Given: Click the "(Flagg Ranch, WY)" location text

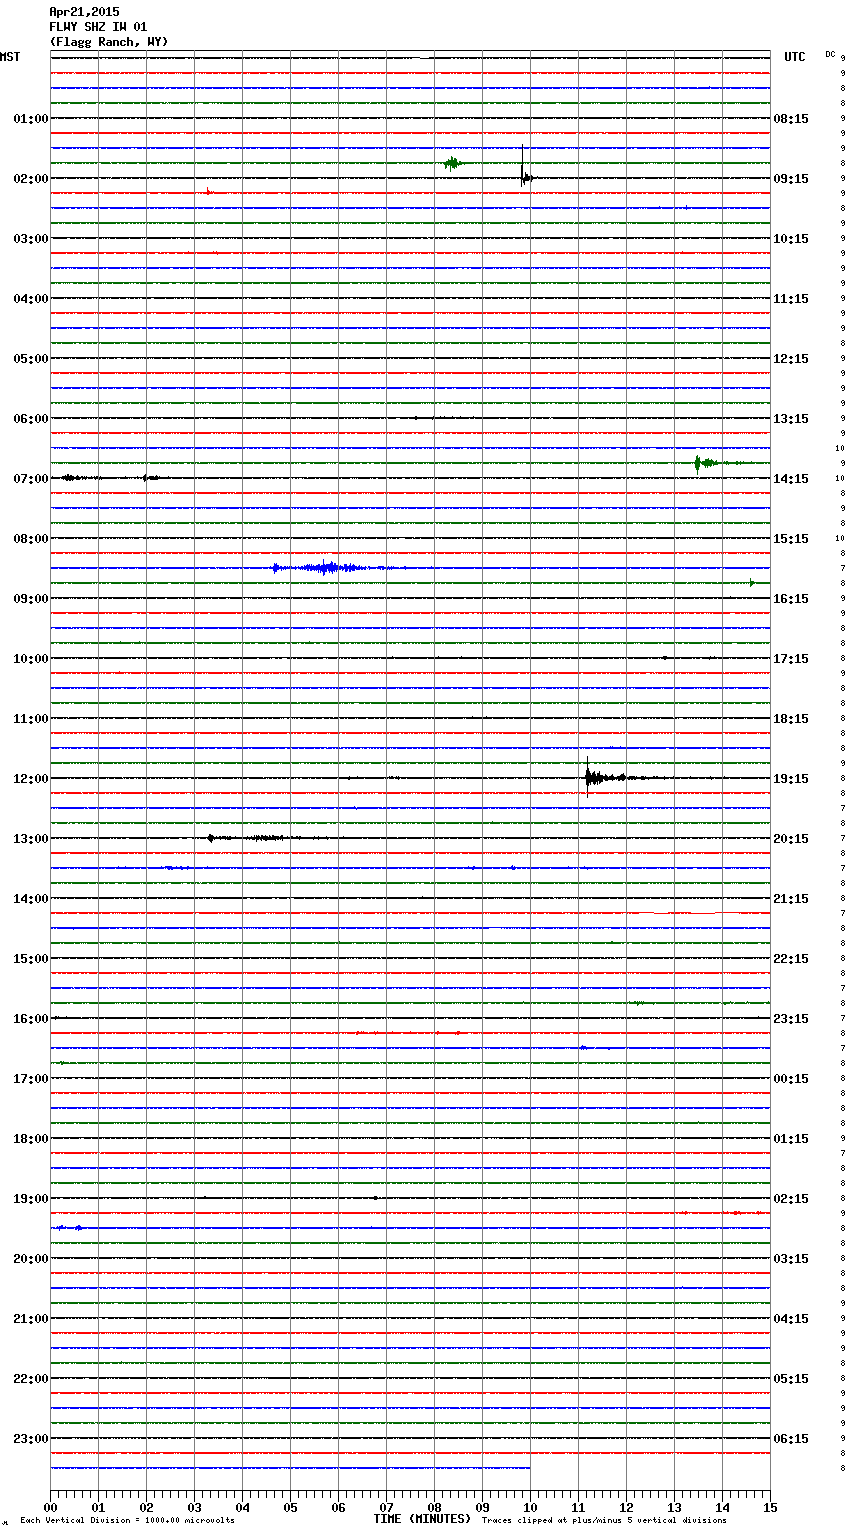Looking at the screenshot, I should click(109, 42).
